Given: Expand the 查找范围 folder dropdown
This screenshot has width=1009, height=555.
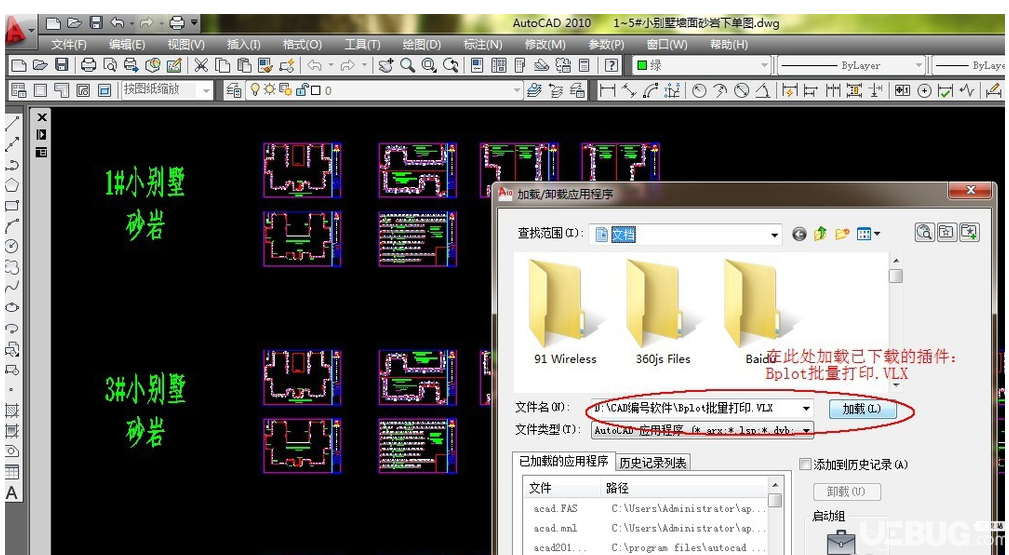Looking at the screenshot, I should [x=774, y=234].
